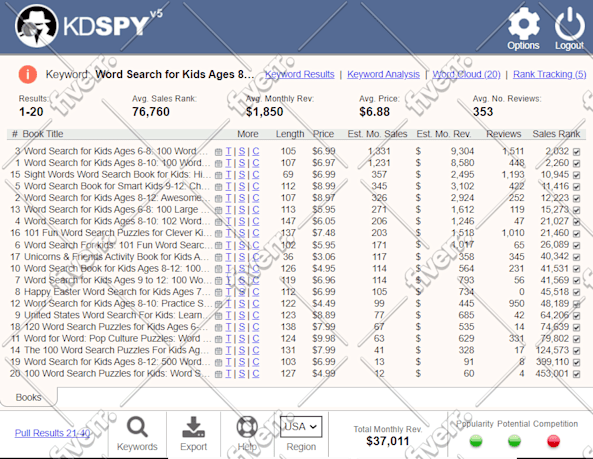Sort by Est. Mo. Rev. header
The image size is (593, 459).
pyautogui.click(x=444, y=134)
